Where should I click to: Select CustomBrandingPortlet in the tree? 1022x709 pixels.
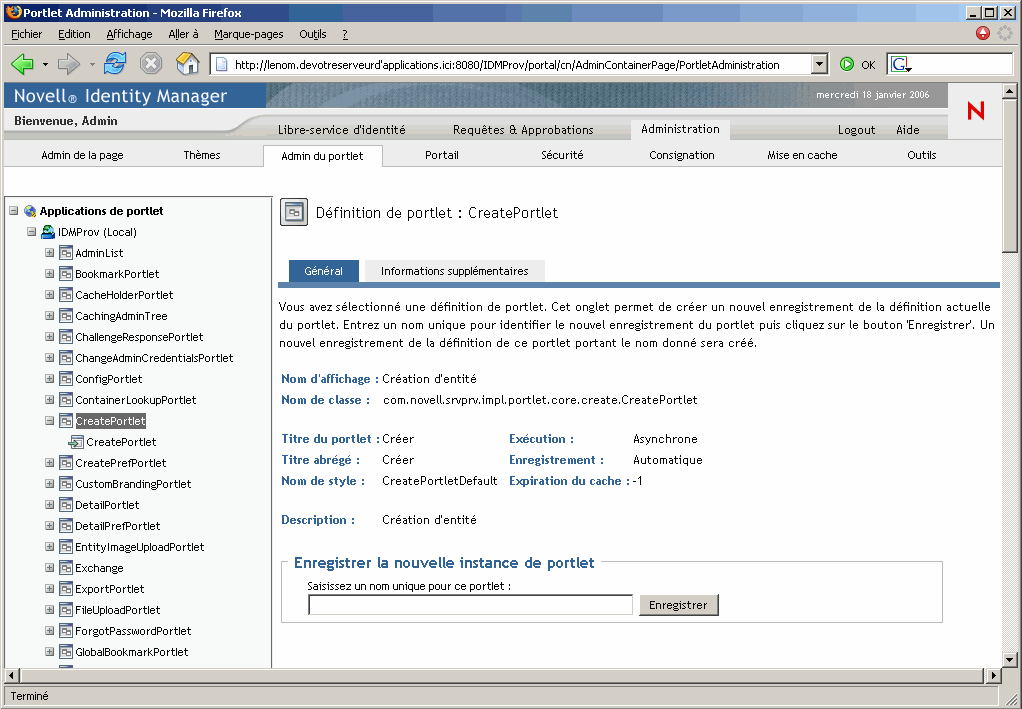[133, 484]
